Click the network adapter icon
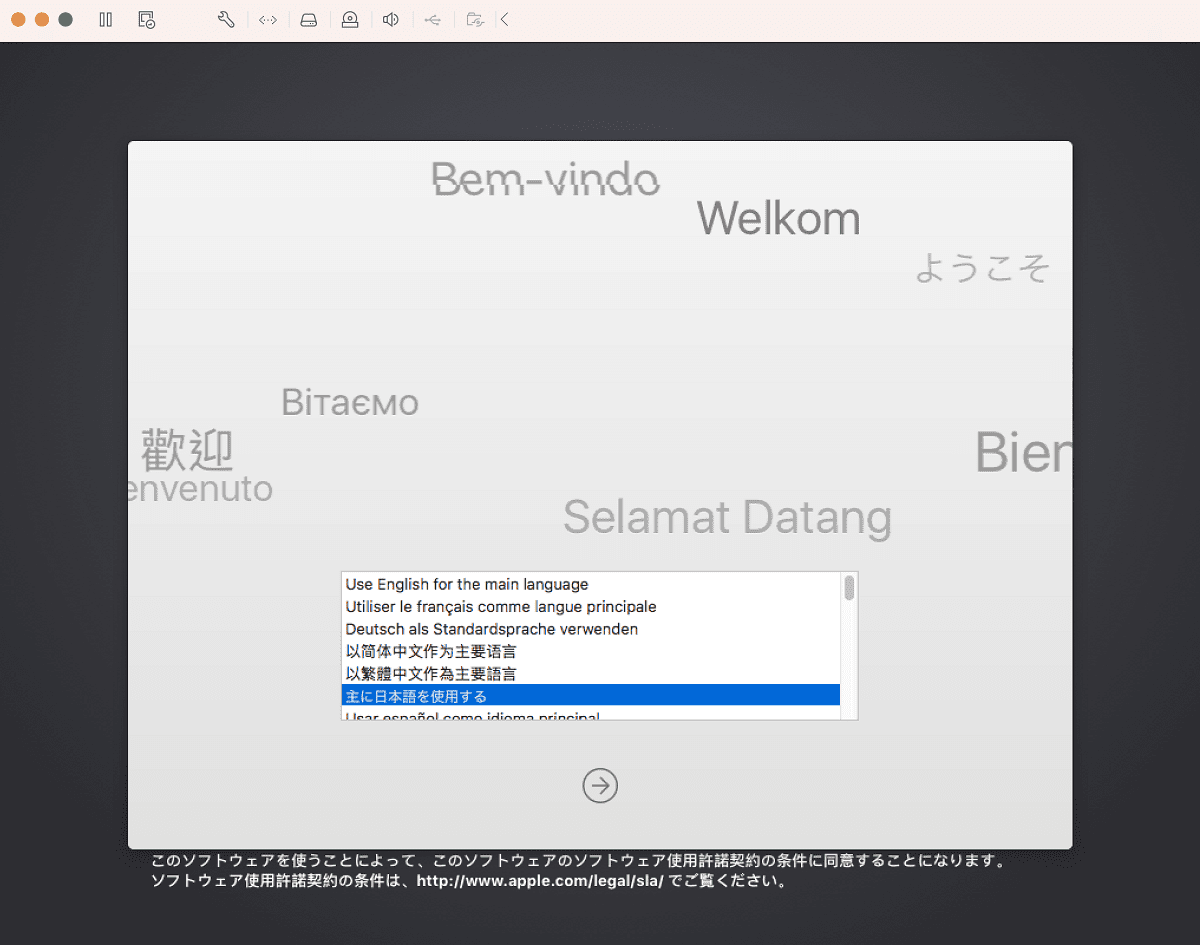1200x945 pixels. [x=268, y=19]
